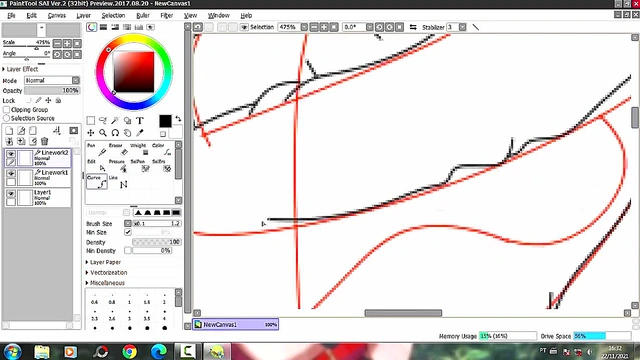
Task: Hide the Linework1 layer
Action: coord(11,173)
